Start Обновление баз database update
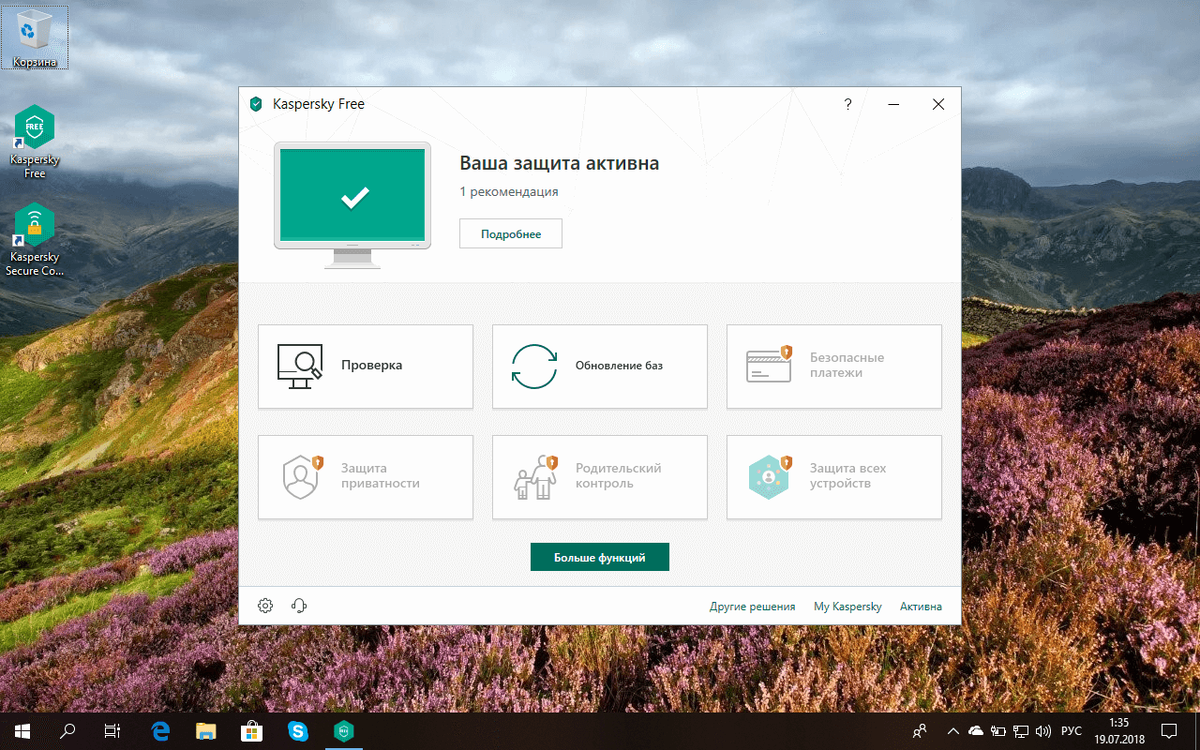1200x750 pixels. point(599,366)
